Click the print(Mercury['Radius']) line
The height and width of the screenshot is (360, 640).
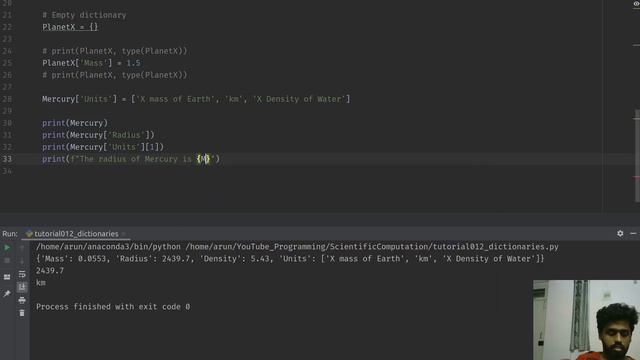(98, 135)
